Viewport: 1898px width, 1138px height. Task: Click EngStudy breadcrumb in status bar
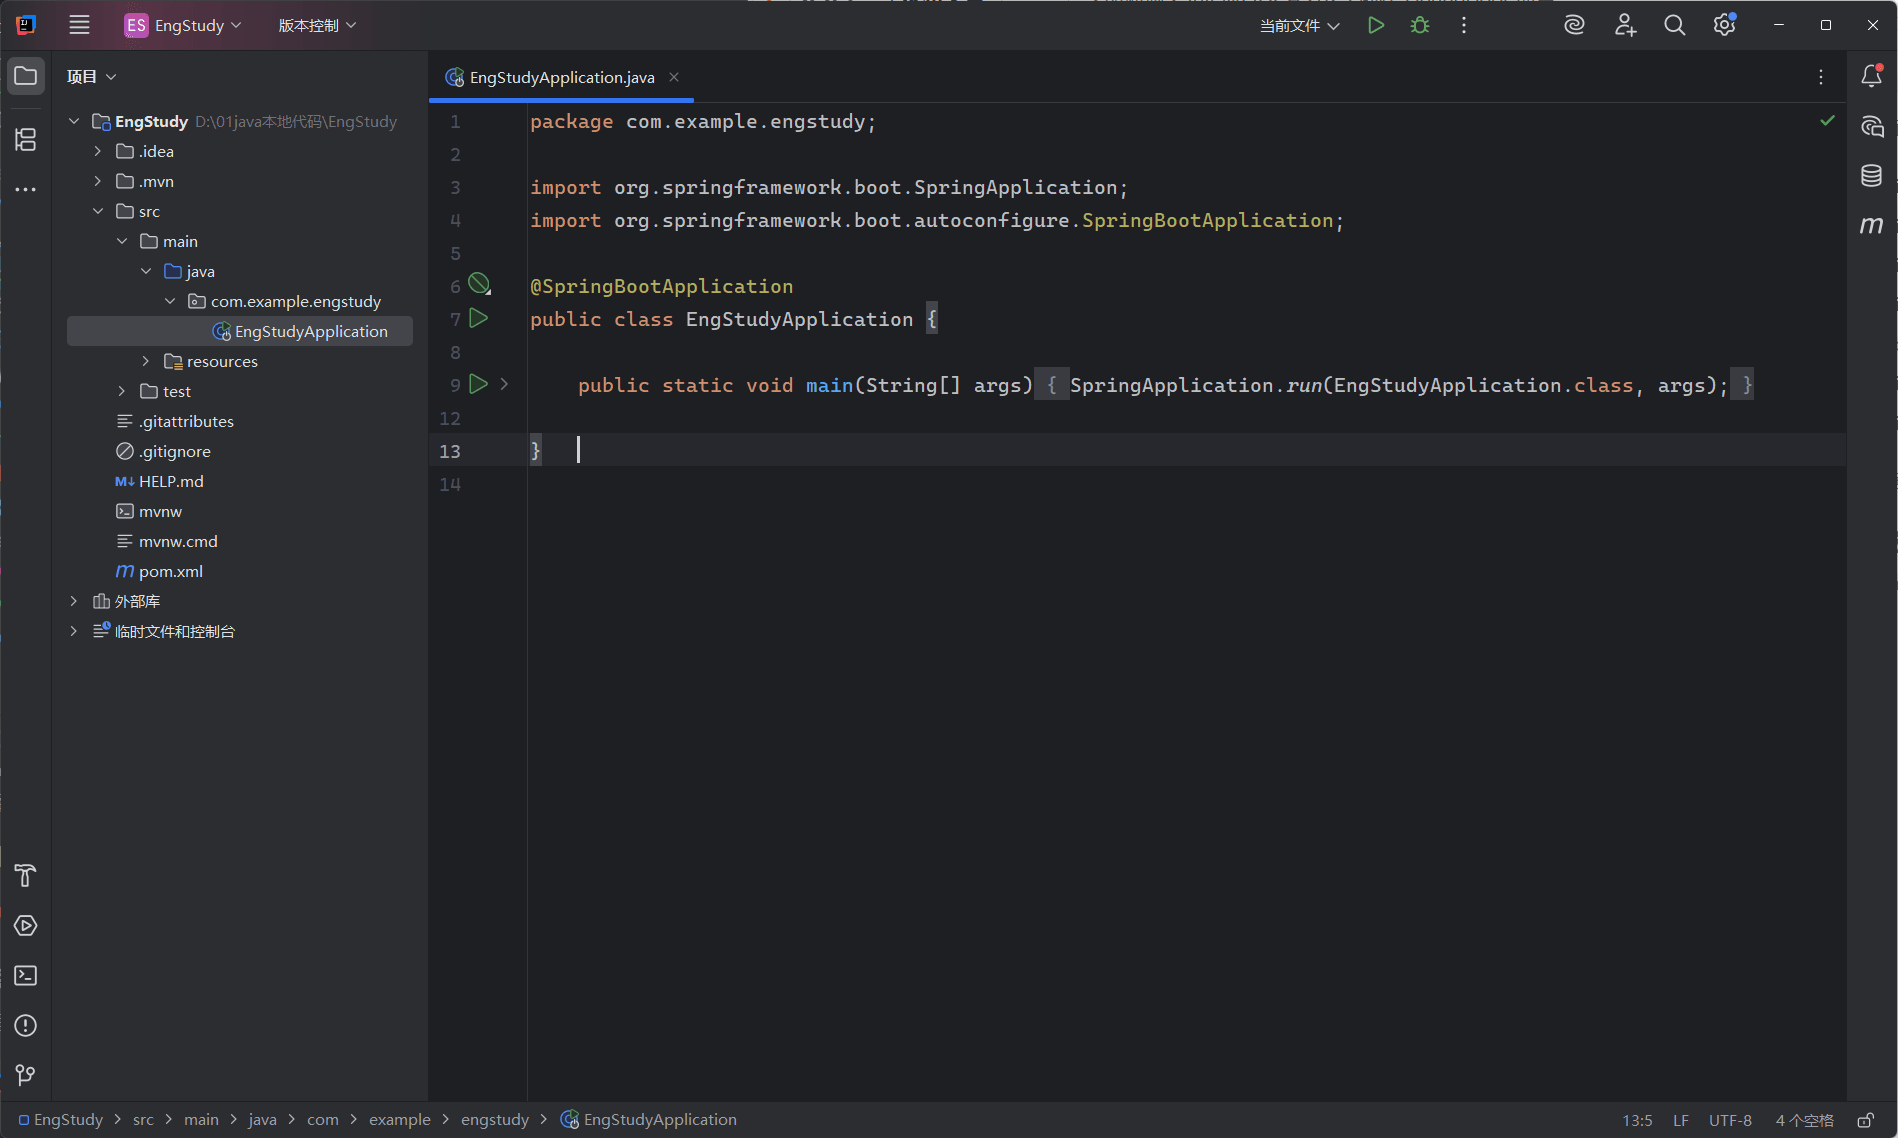tap(61, 1120)
